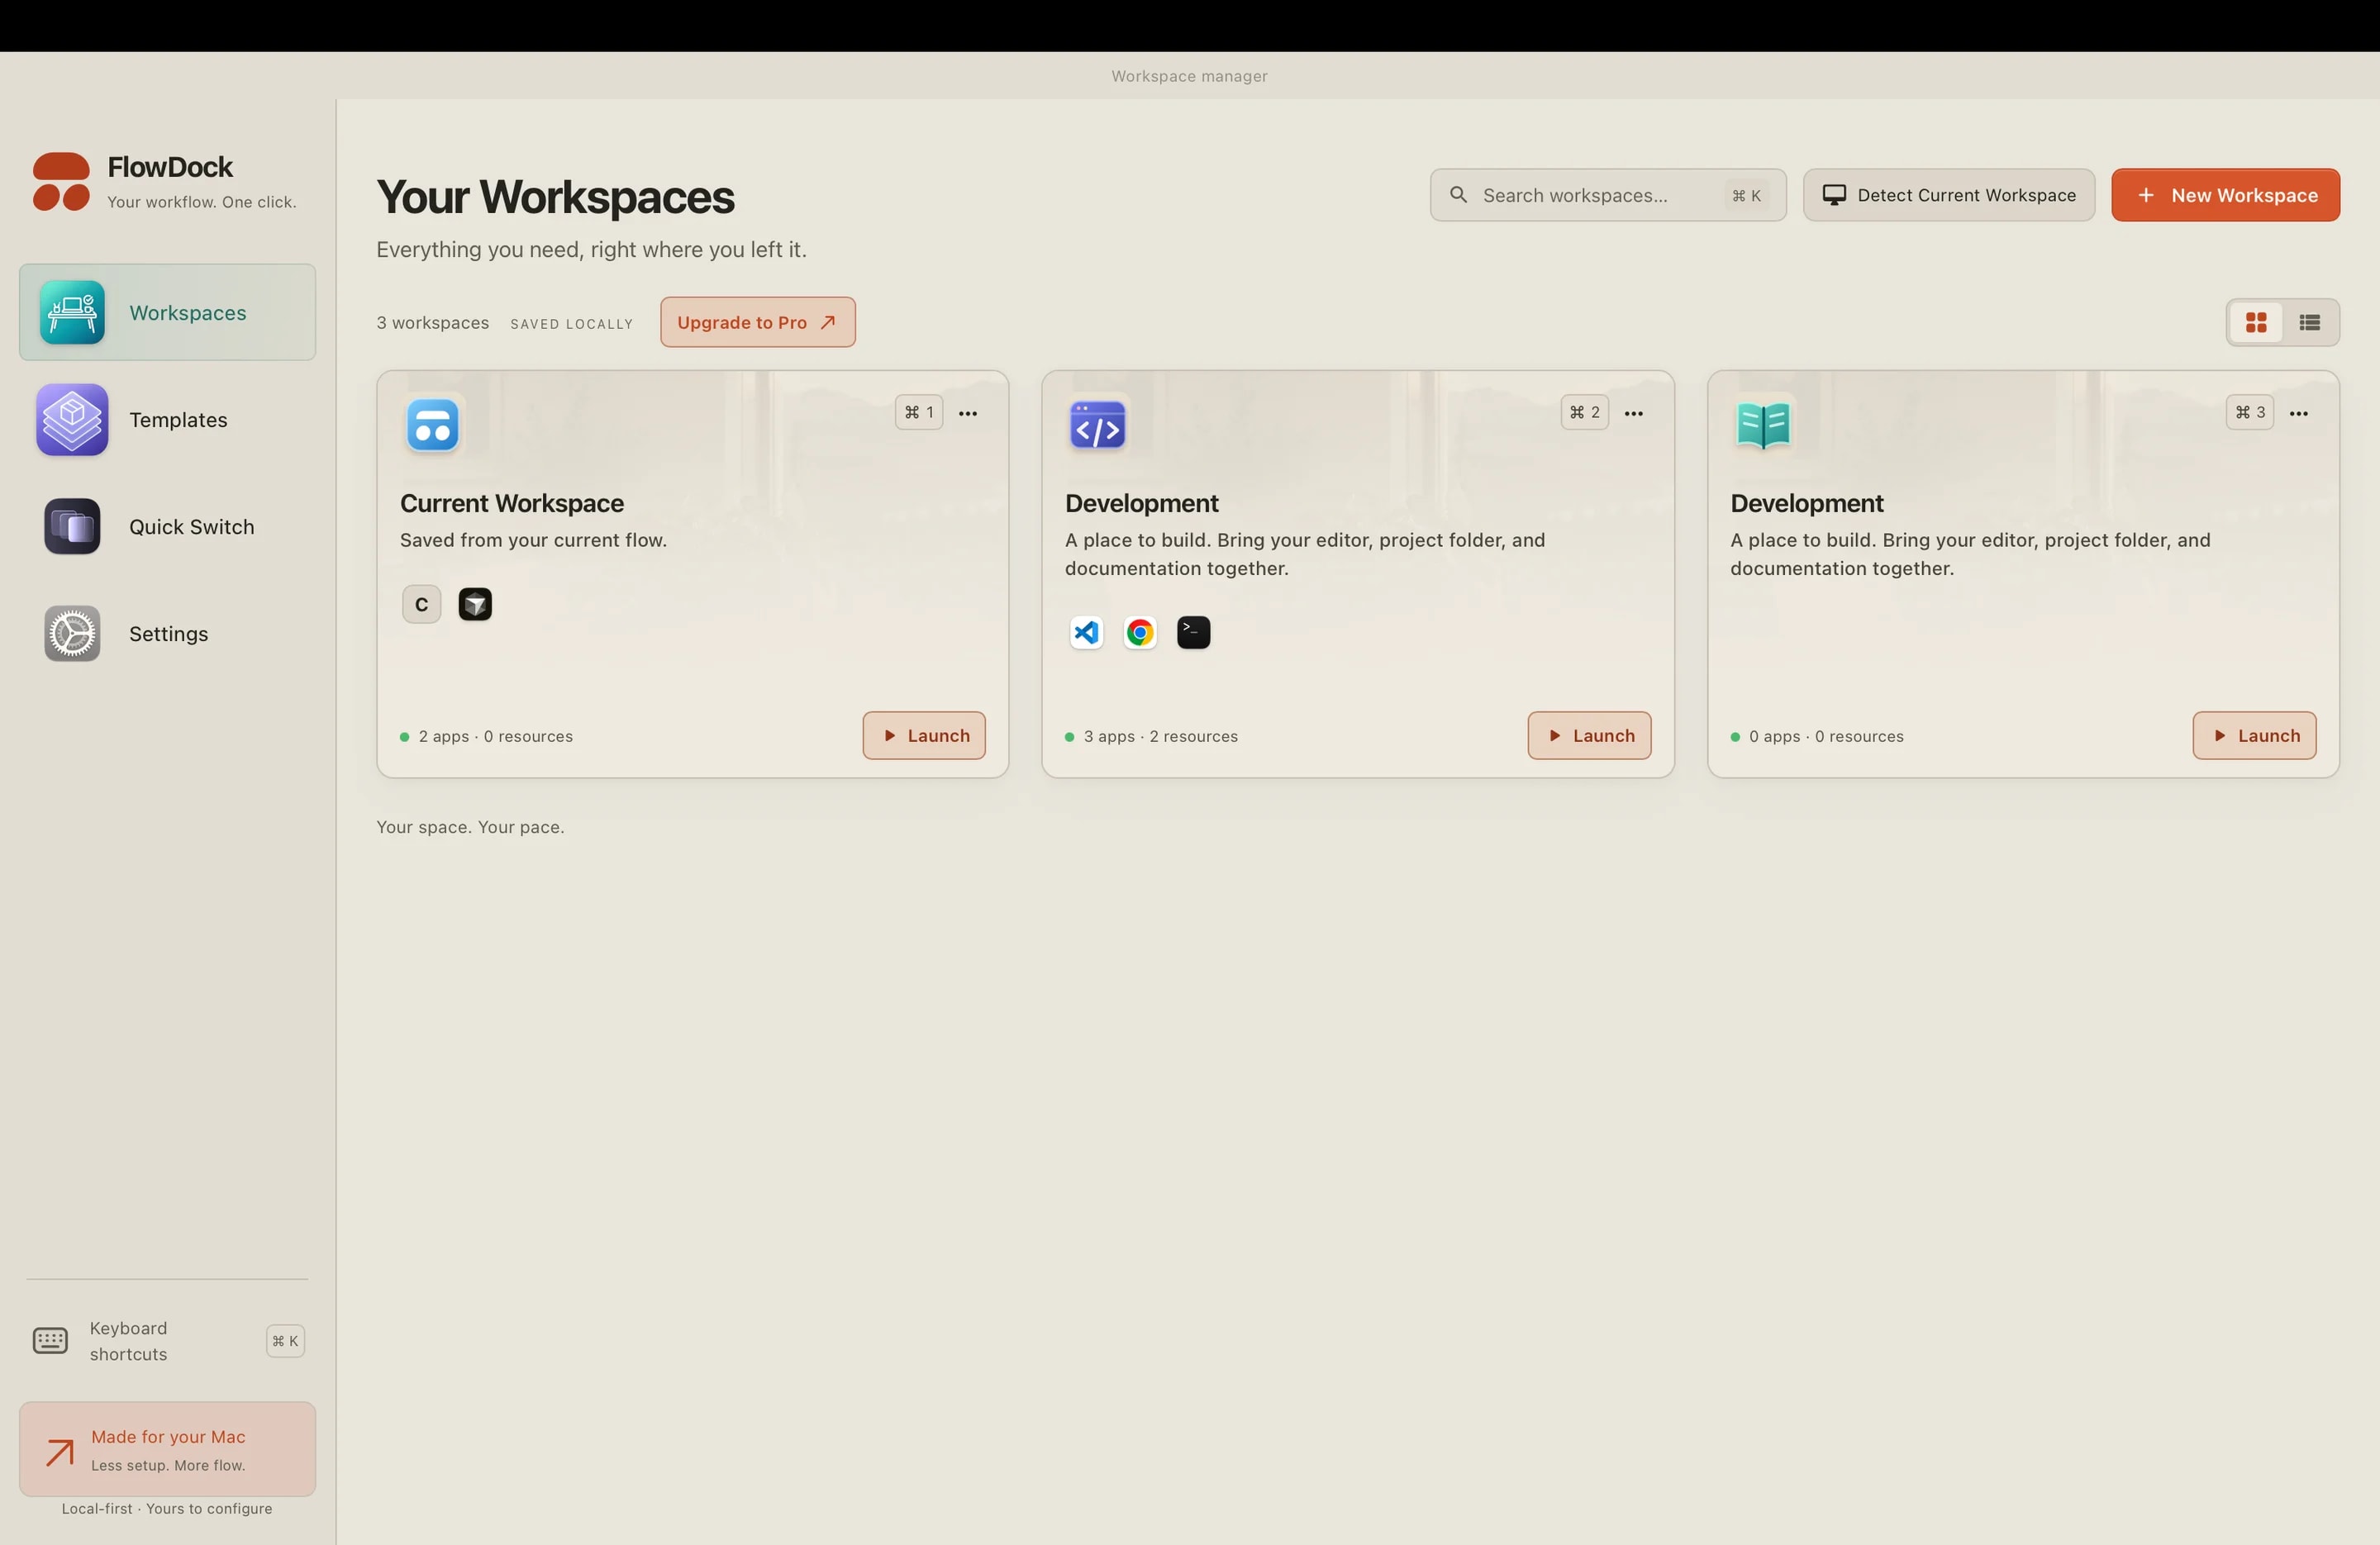Click the ⌘2 shortcut badge
The width and height of the screenshot is (2380, 1545).
coord(1584,412)
